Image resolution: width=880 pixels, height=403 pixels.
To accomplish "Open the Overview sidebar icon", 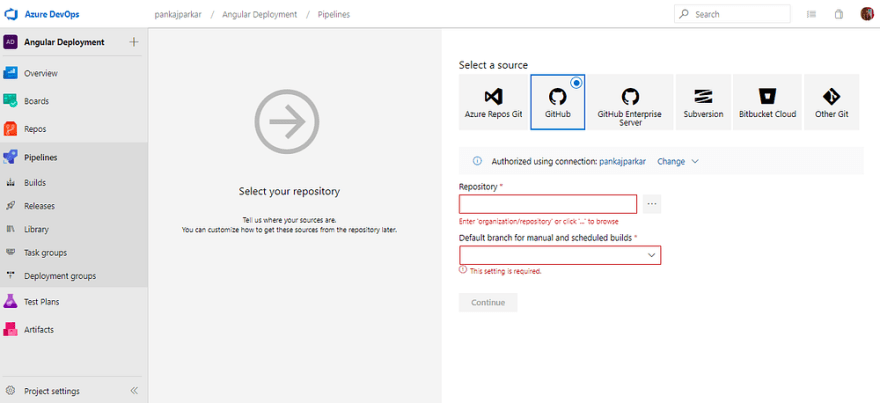I will [x=10, y=73].
